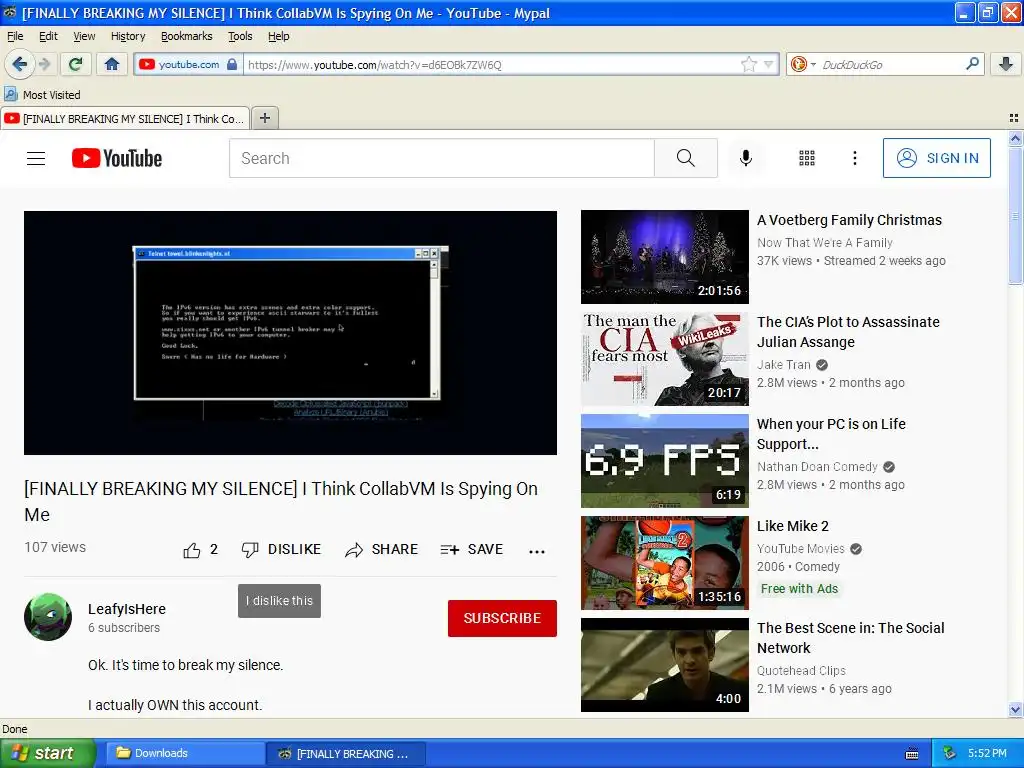Click the taskbar clock showing 5:52 PM
Screen dimensions: 1024x768
click(x=987, y=753)
